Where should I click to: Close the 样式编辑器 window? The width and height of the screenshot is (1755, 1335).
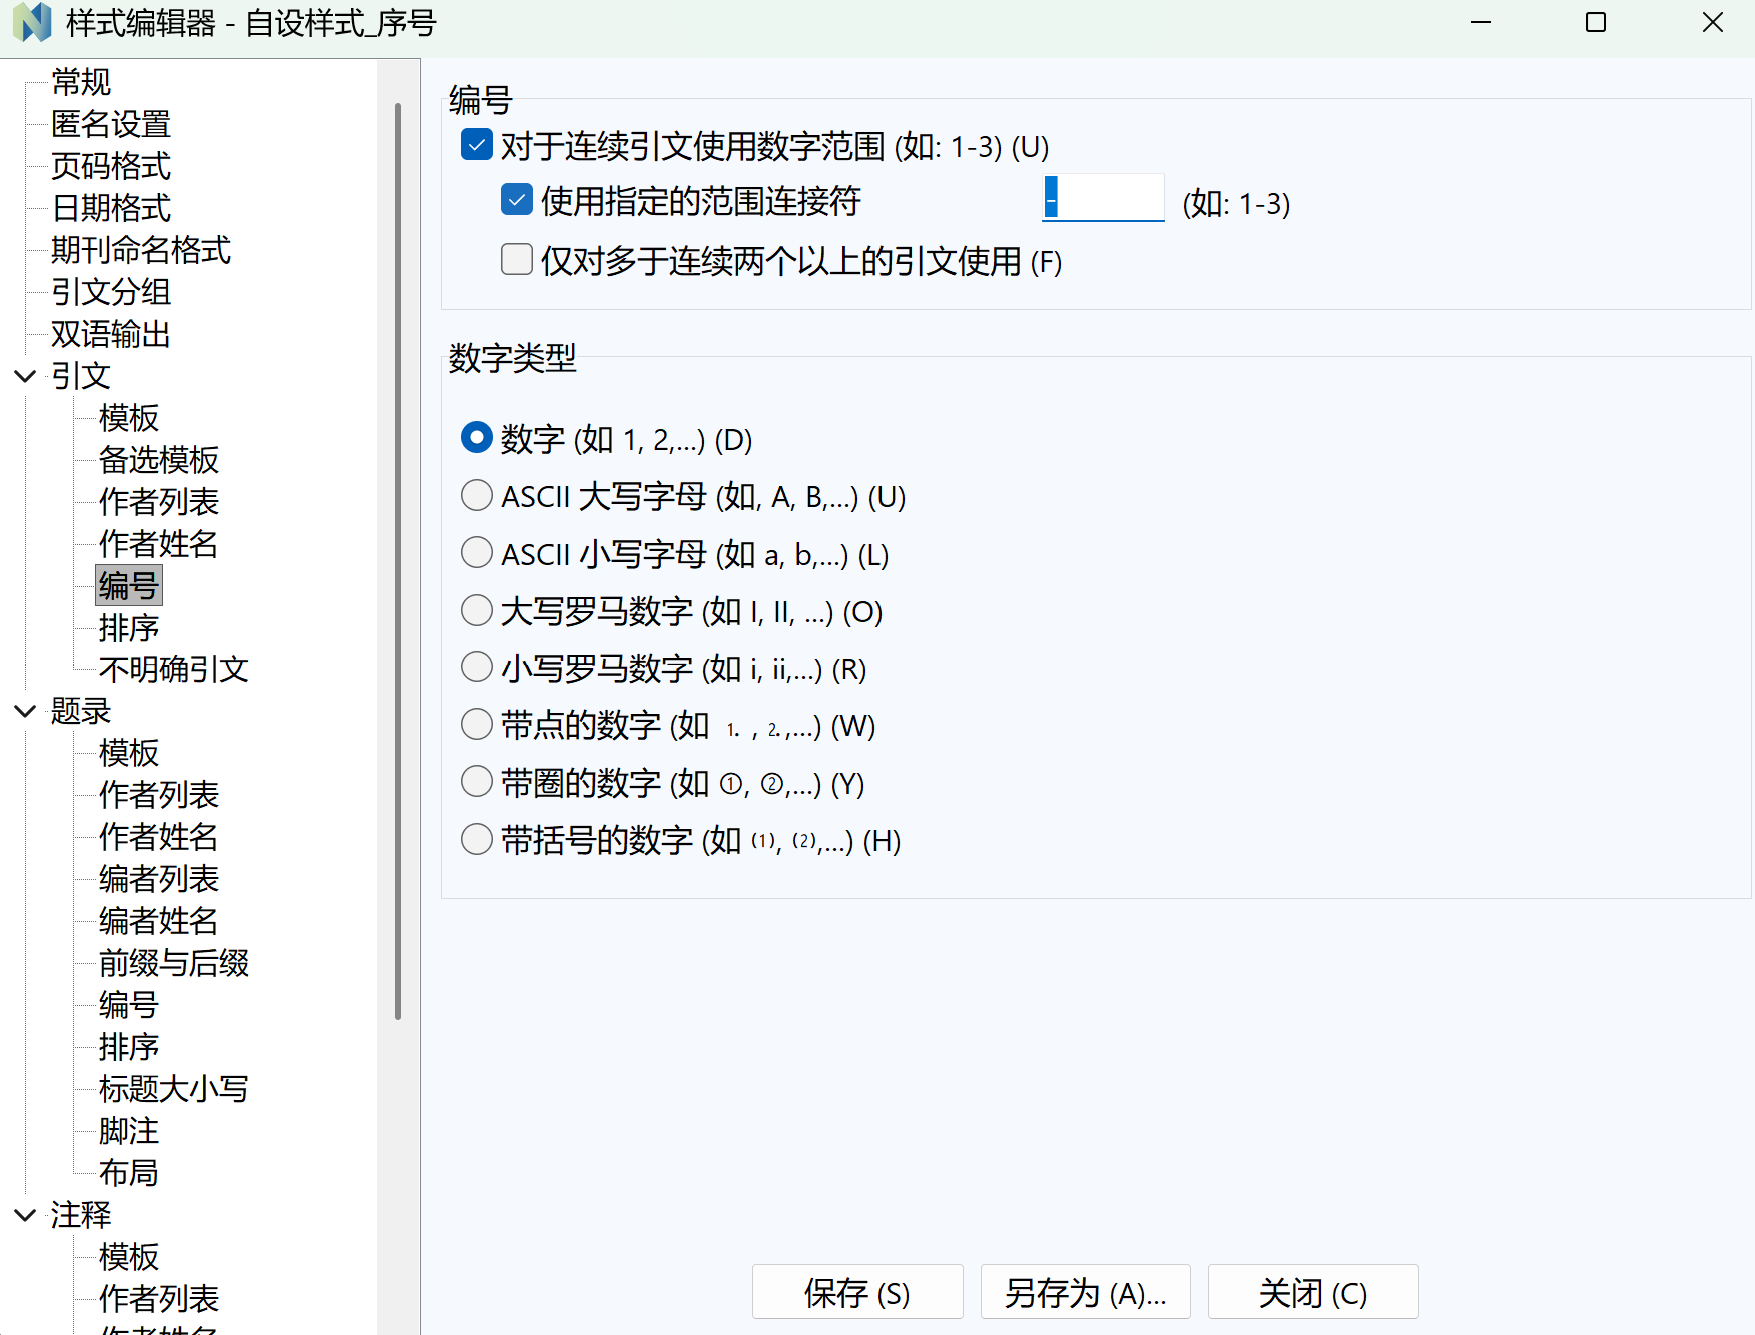(x=1713, y=22)
